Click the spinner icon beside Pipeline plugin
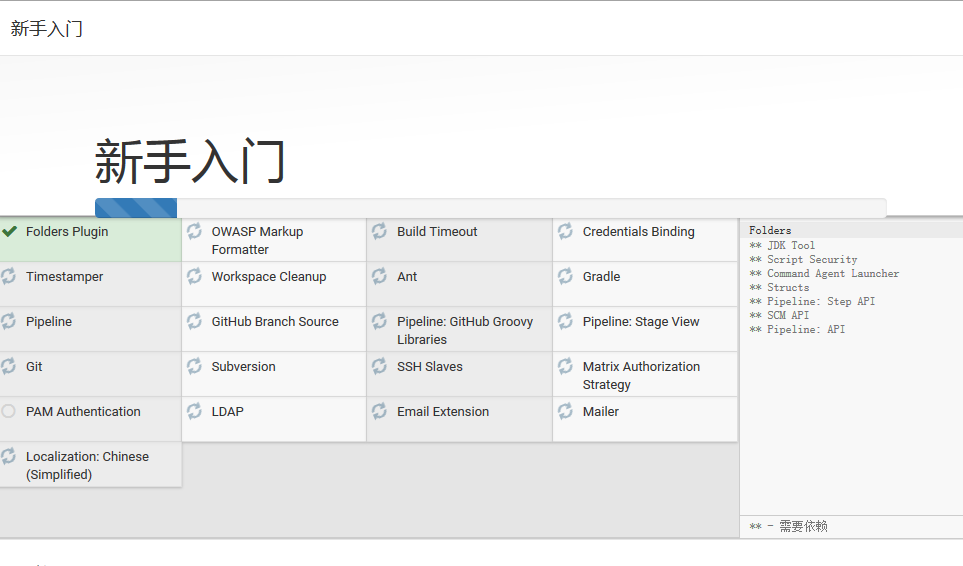Screen dimensions: 963x566 click(x=9, y=321)
